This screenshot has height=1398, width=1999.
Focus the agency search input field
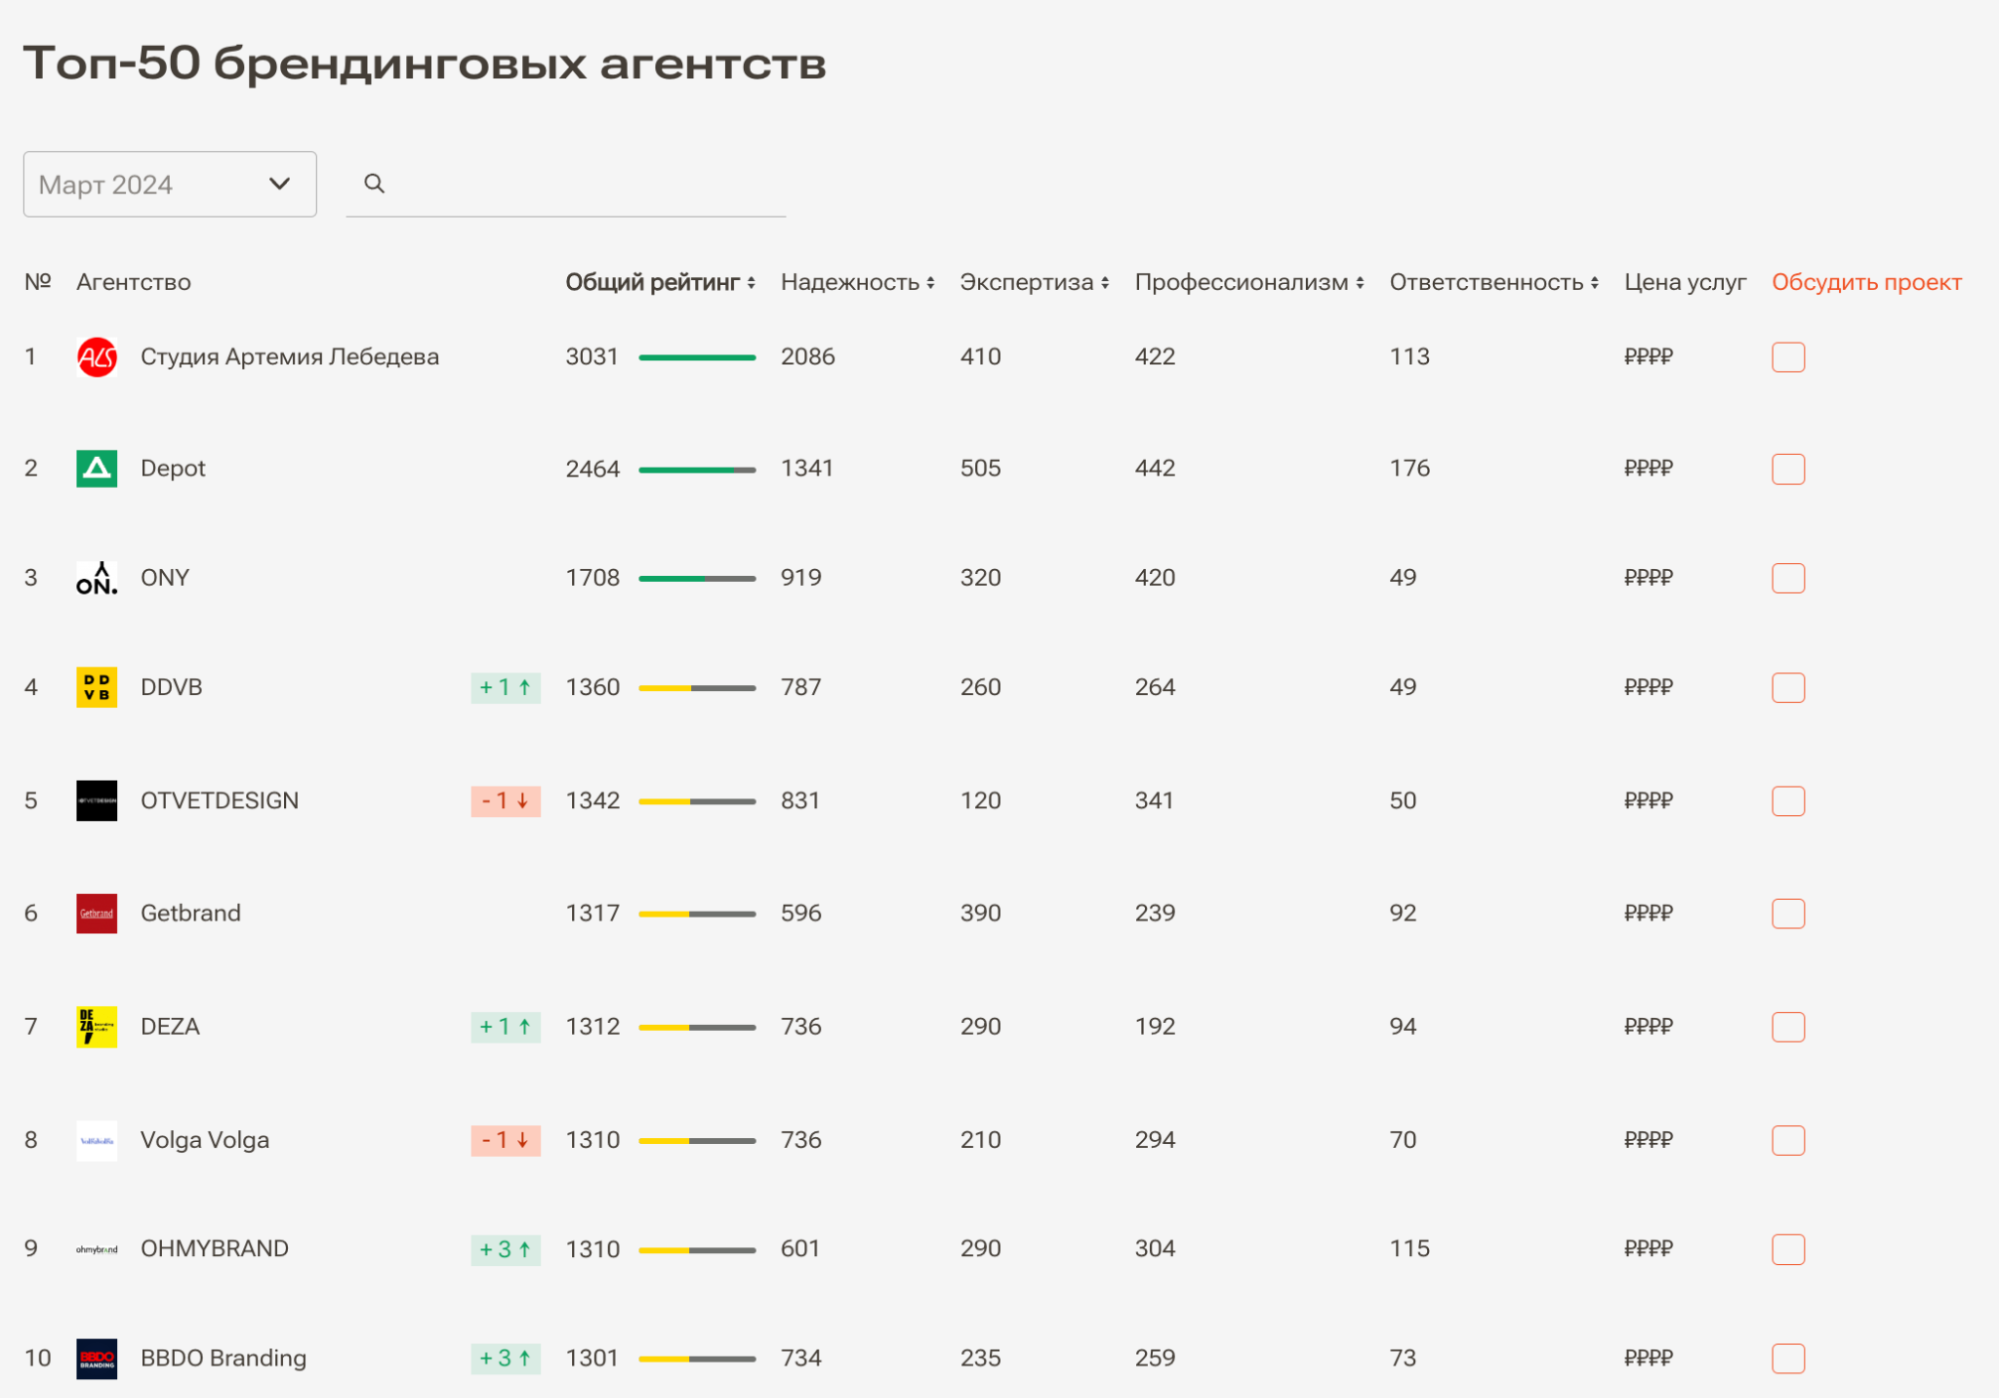pos(566,184)
